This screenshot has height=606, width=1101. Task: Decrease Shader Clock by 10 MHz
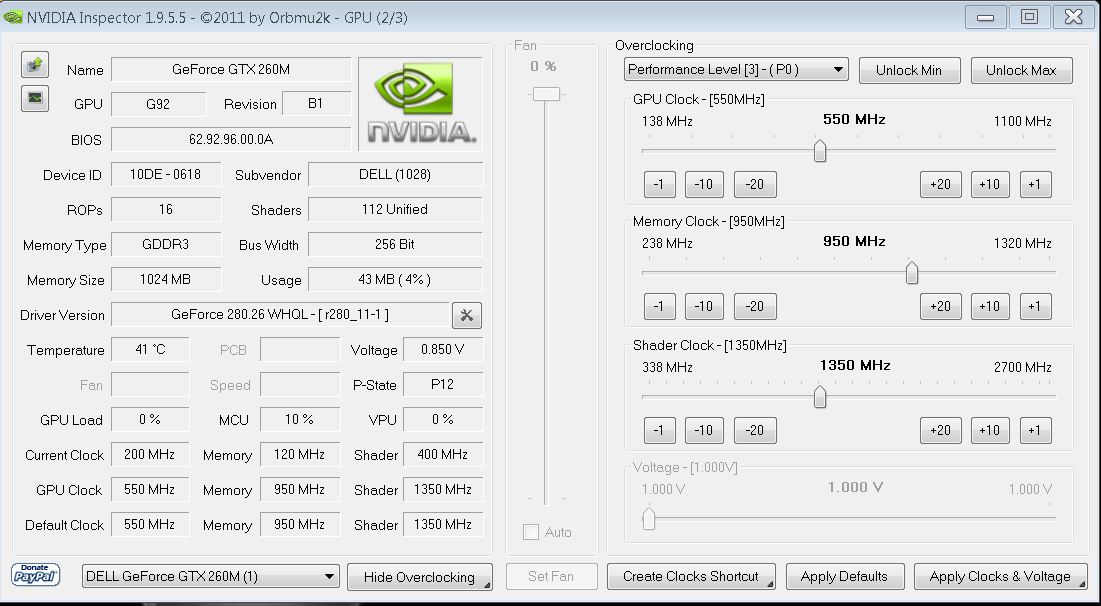pos(704,430)
